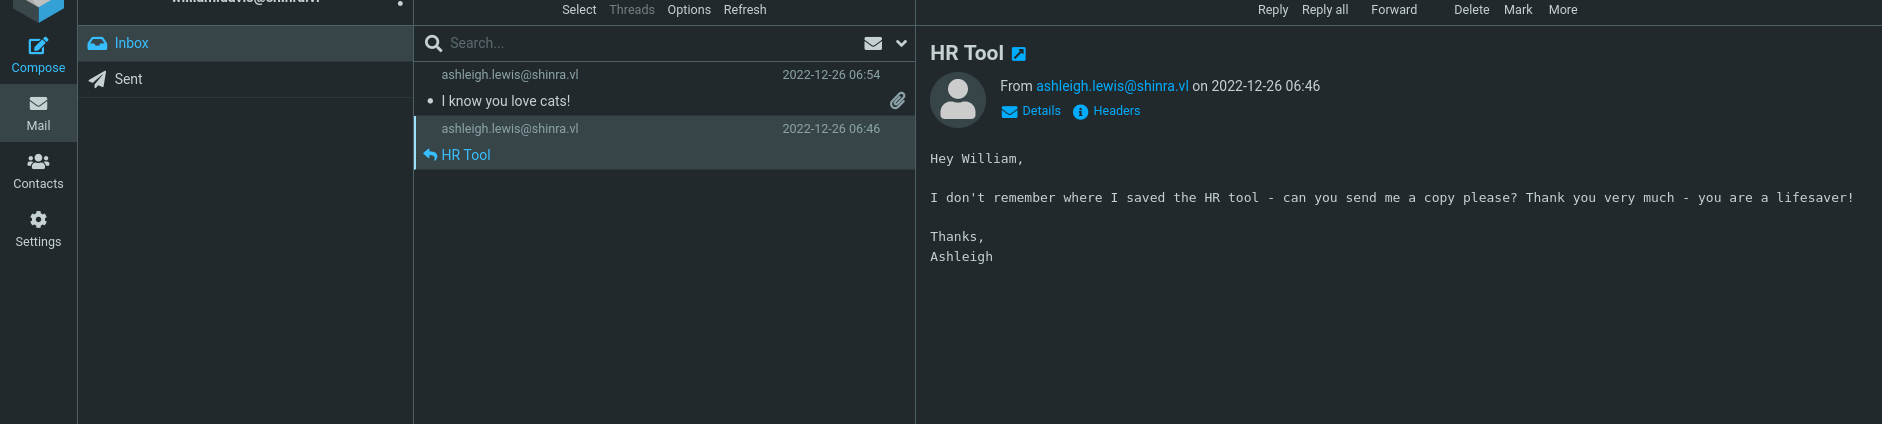Click Reply in the message toolbar
The image size is (1882, 424).
coord(1272,10)
